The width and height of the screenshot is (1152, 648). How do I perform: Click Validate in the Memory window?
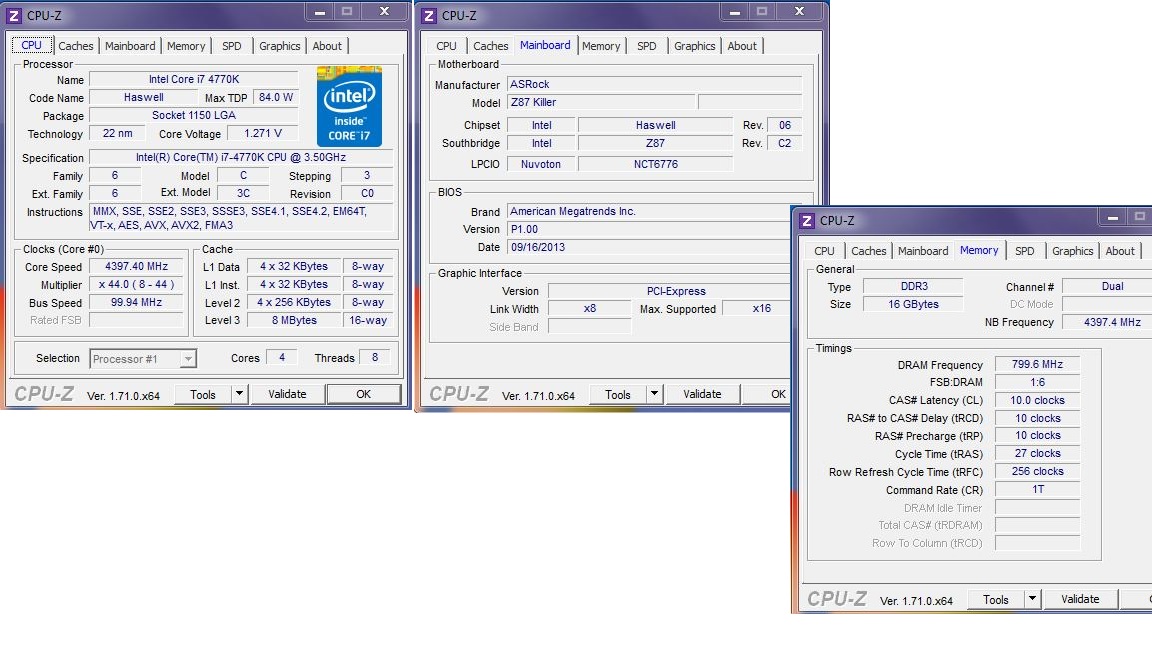[1080, 599]
